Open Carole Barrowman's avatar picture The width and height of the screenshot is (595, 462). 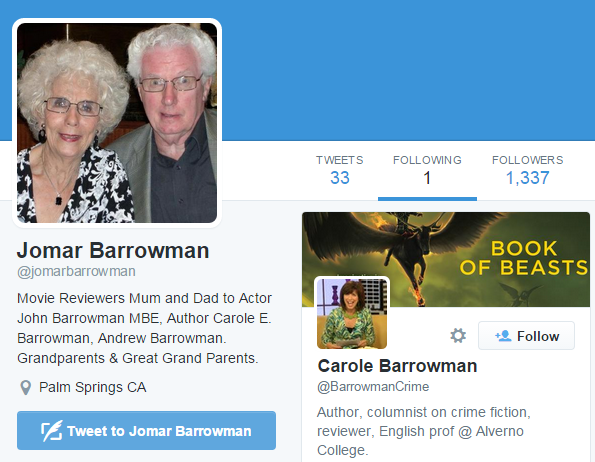click(352, 313)
